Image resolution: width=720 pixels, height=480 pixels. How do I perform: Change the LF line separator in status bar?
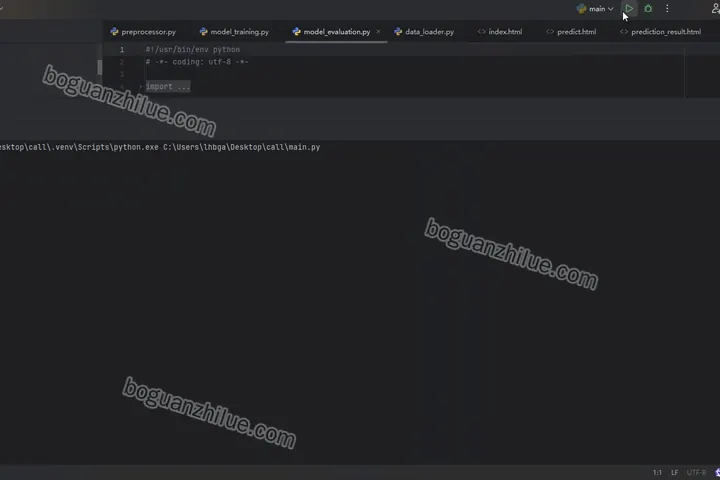point(675,472)
